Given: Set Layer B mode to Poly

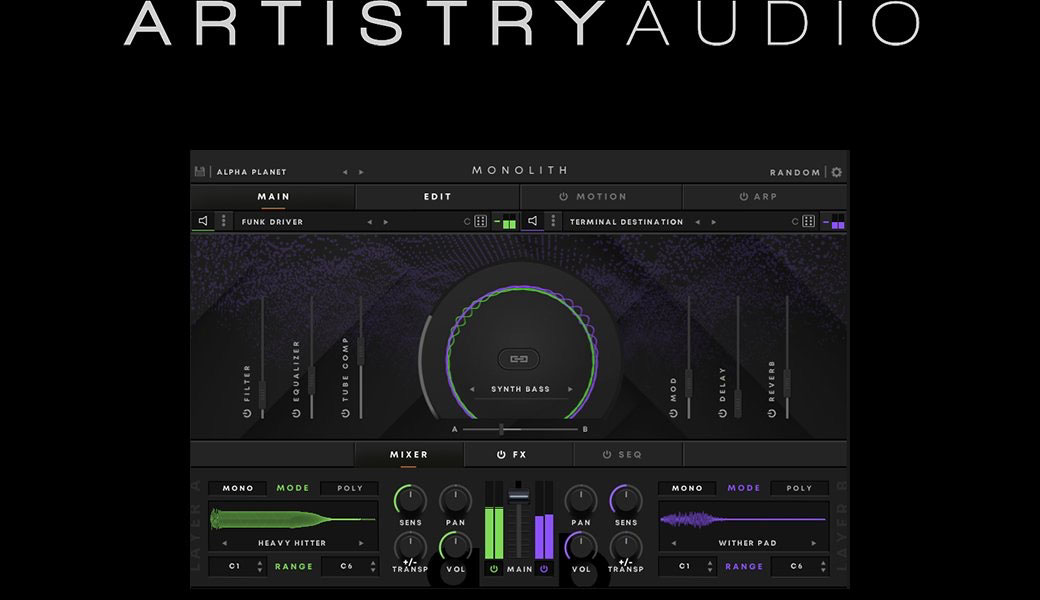Looking at the screenshot, I should point(799,488).
